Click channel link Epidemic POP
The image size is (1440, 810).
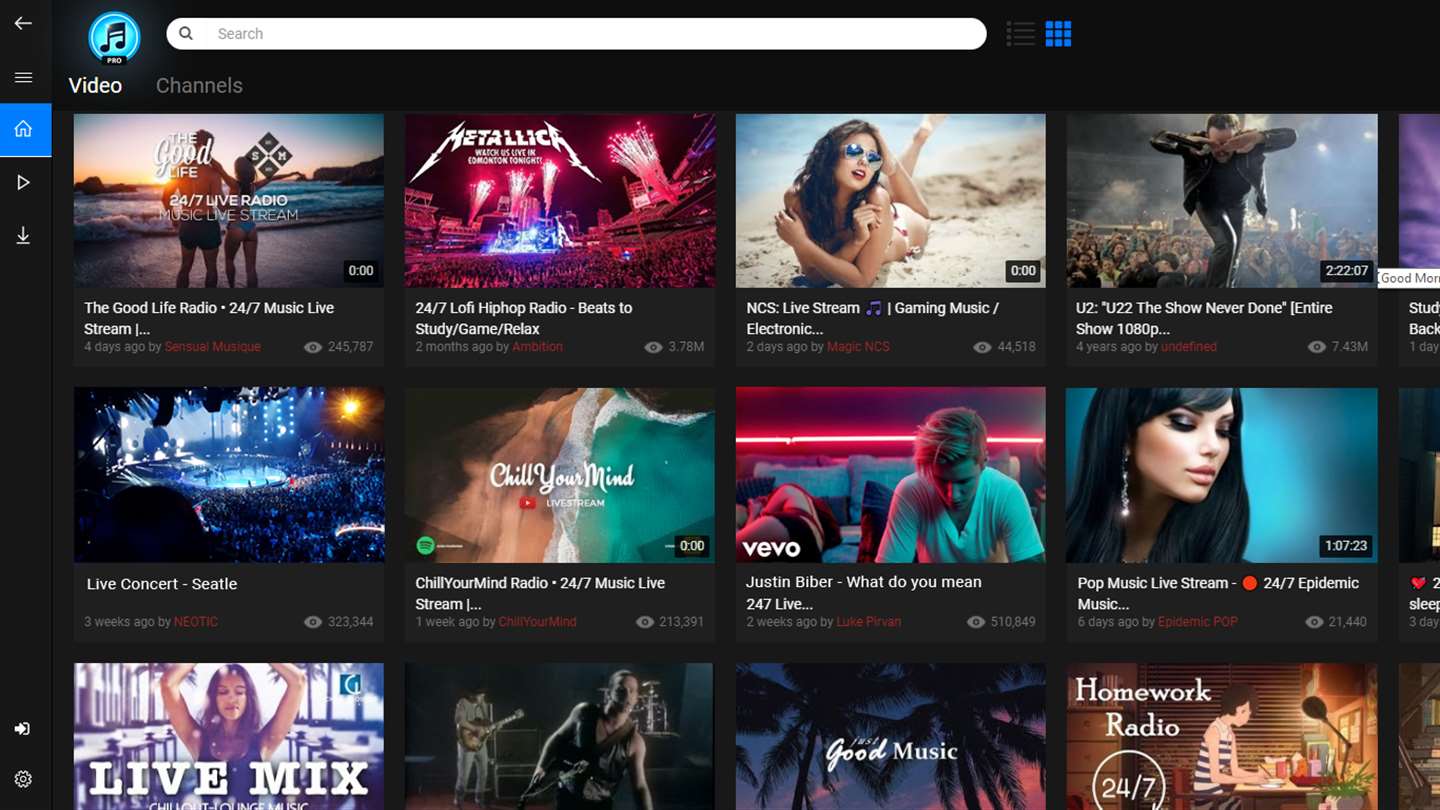[x=1198, y=622]
